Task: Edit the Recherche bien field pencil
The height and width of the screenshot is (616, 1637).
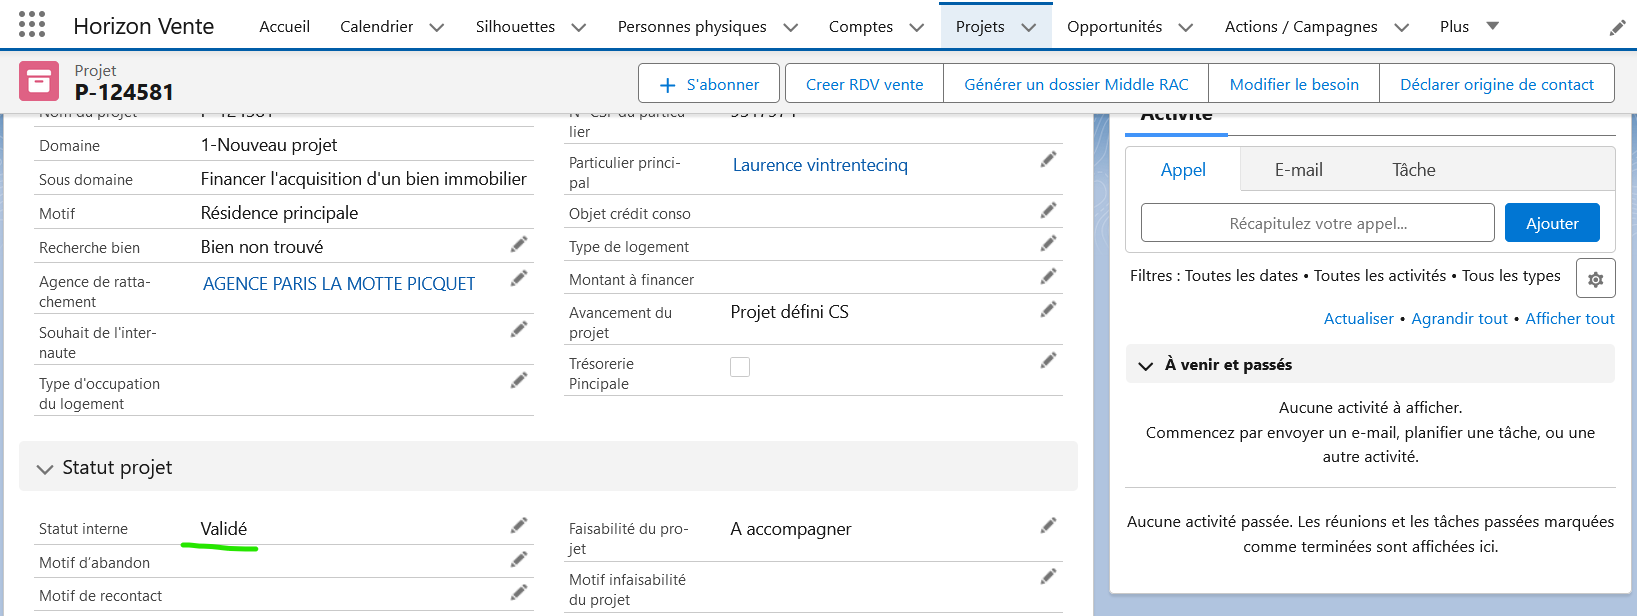Action: [519, 245]
